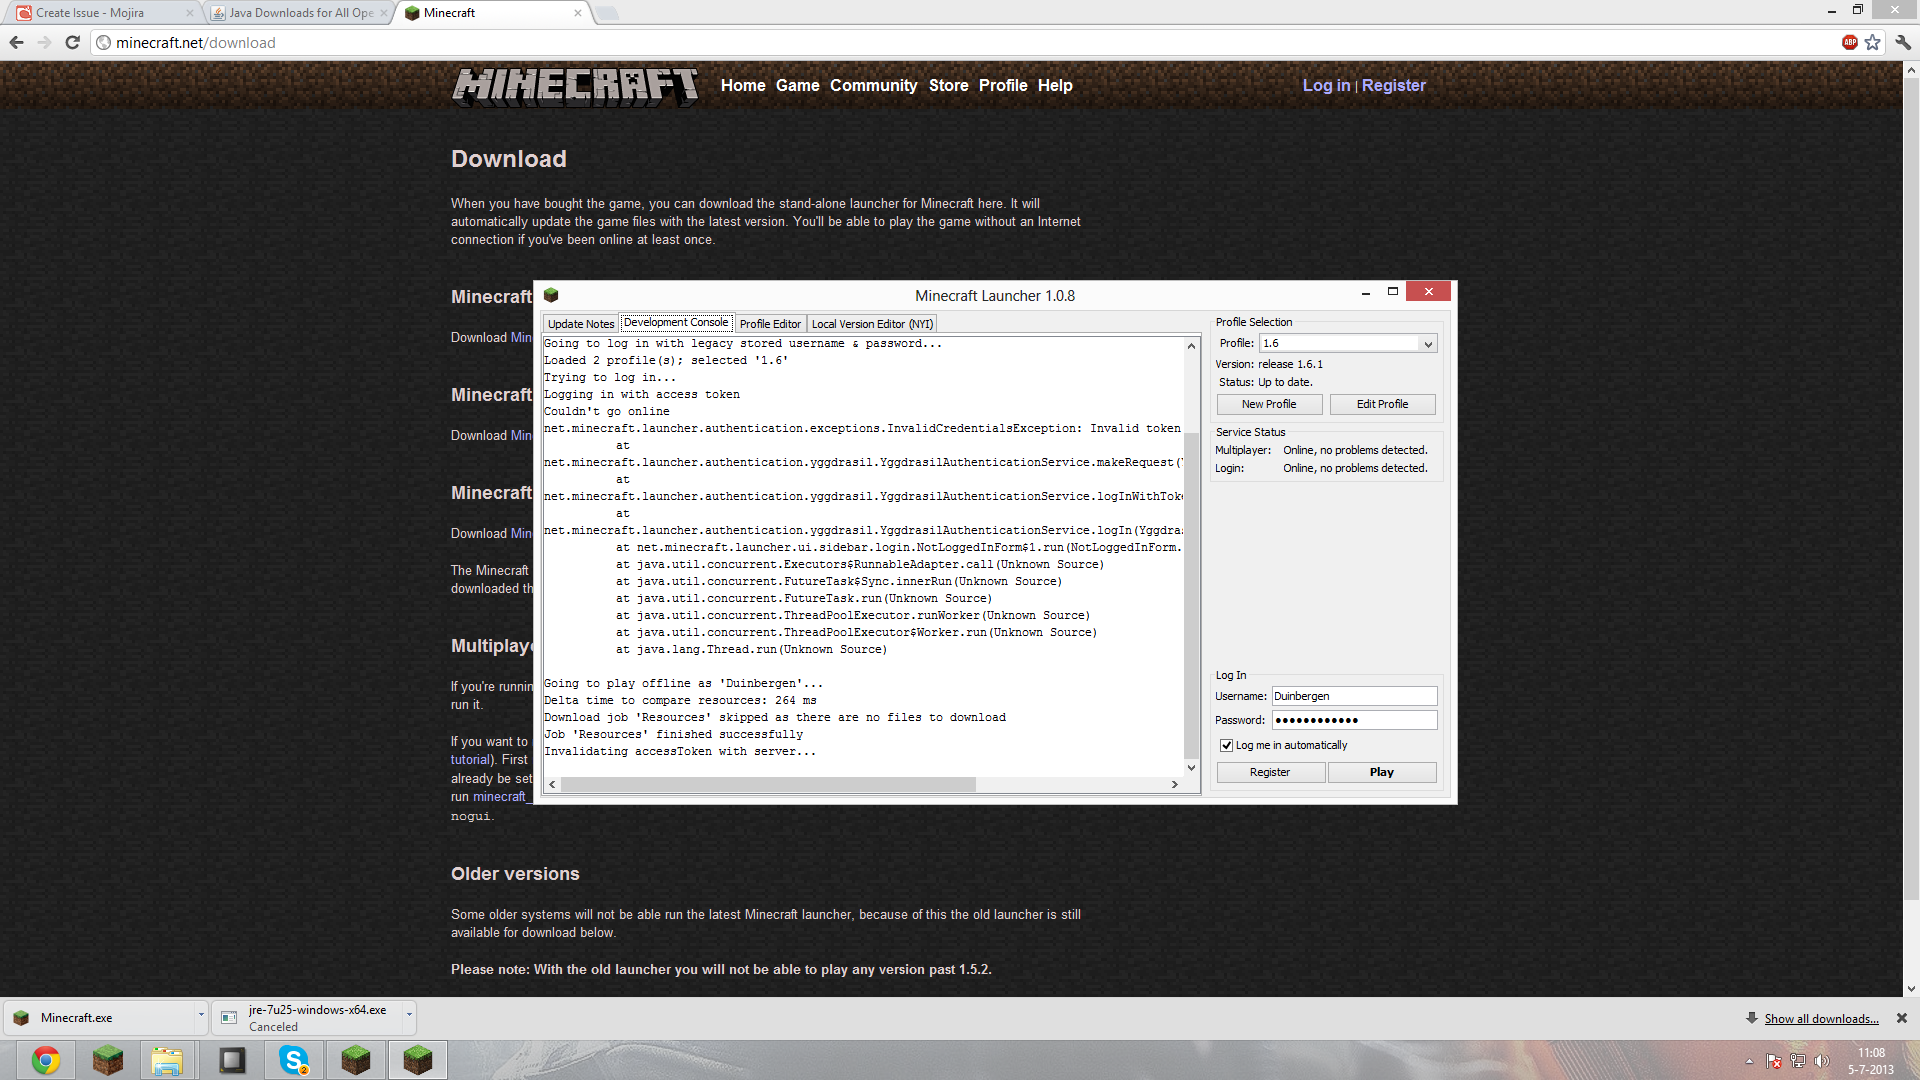Open the Minecraft.exe download options arrow
The image size is (1920, 1080).
pos(201,1016)
